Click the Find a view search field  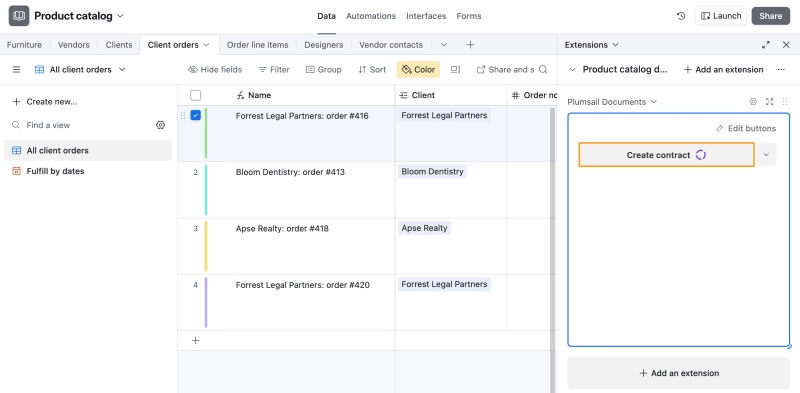[82, 125]
